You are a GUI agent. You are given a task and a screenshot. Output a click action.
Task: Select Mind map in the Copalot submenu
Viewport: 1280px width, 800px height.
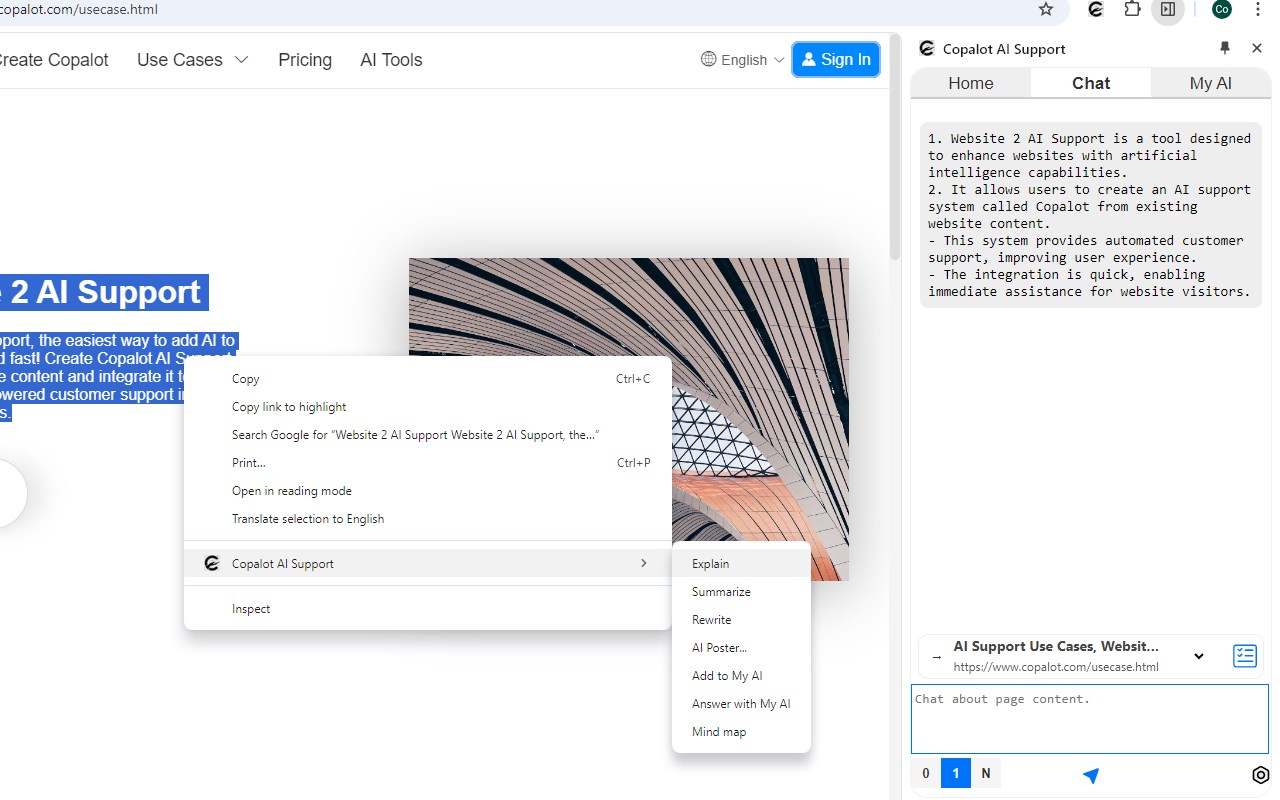click(741, 732)
